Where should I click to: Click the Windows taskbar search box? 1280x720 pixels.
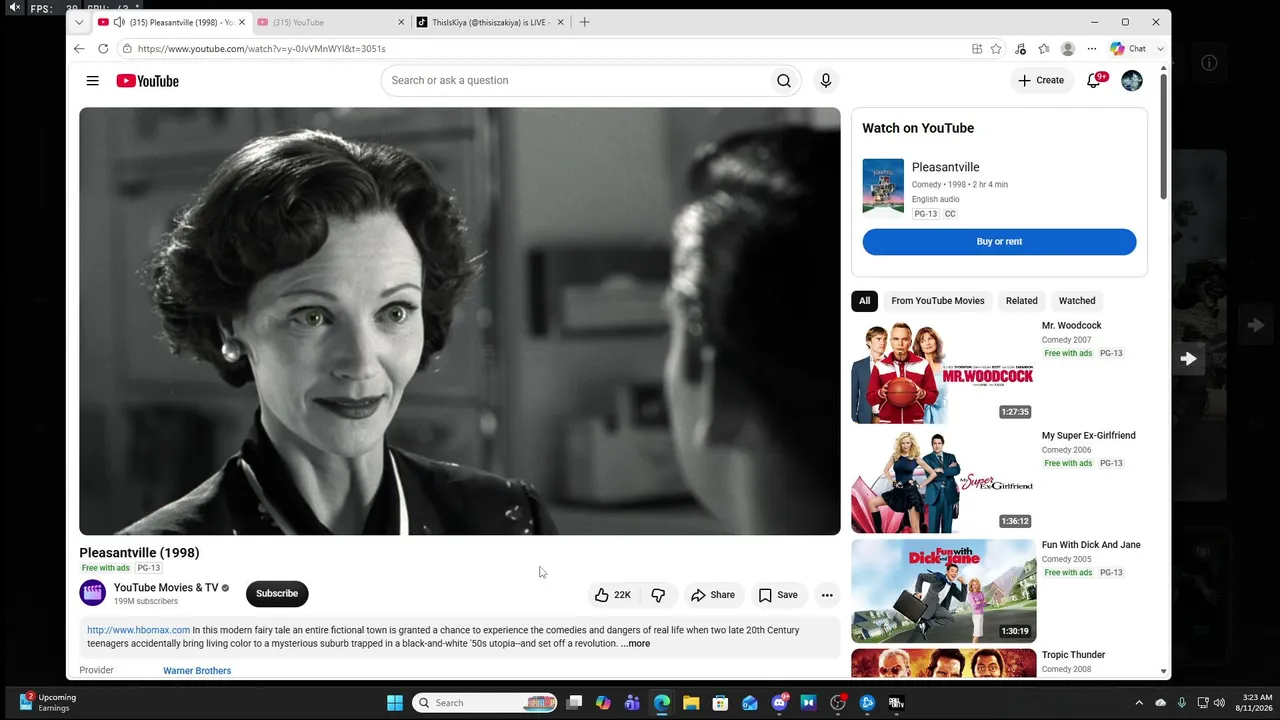(485, 703)
